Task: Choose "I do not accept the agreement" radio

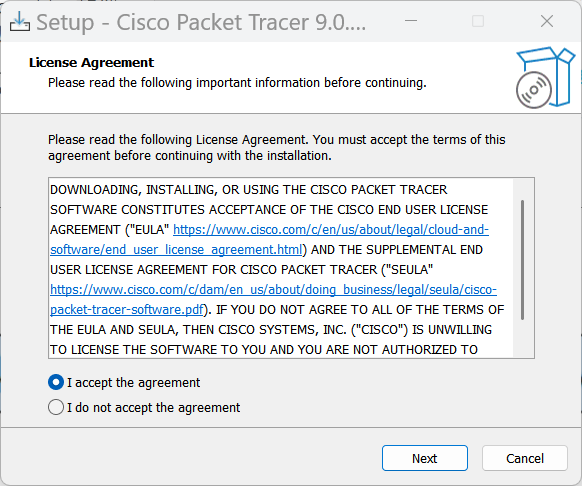Action: tap(56, 407)
